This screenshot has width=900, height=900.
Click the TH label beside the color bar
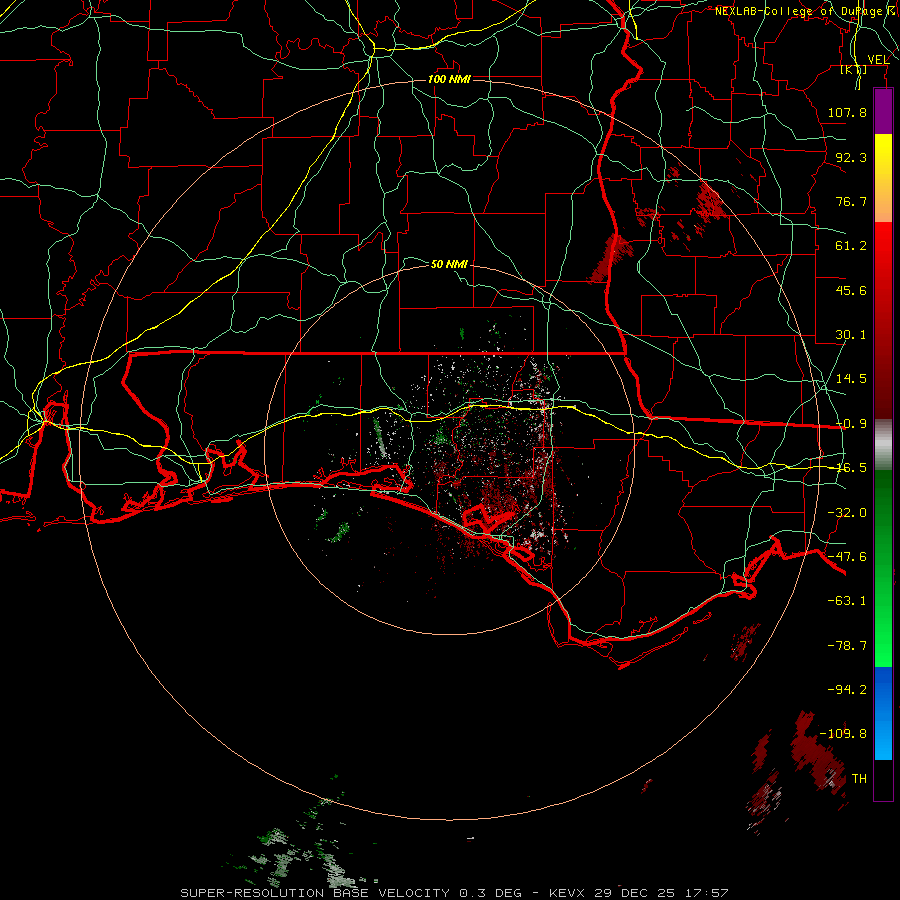[x=859, y=779]
